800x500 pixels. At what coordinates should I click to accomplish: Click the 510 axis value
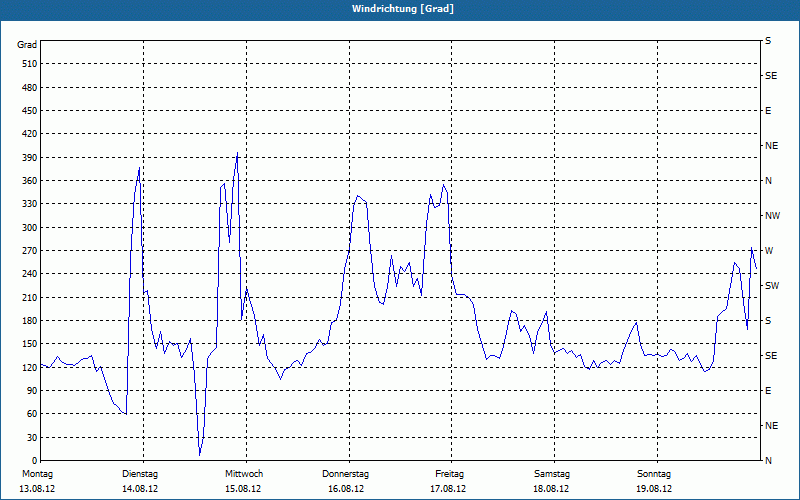point(30,64)
